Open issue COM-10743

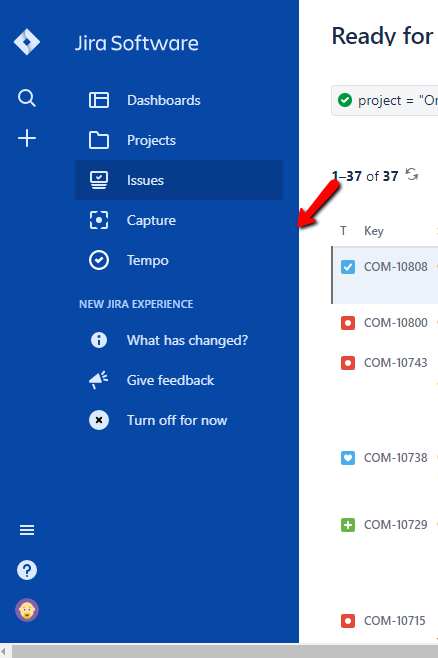[x=396, y=363]
